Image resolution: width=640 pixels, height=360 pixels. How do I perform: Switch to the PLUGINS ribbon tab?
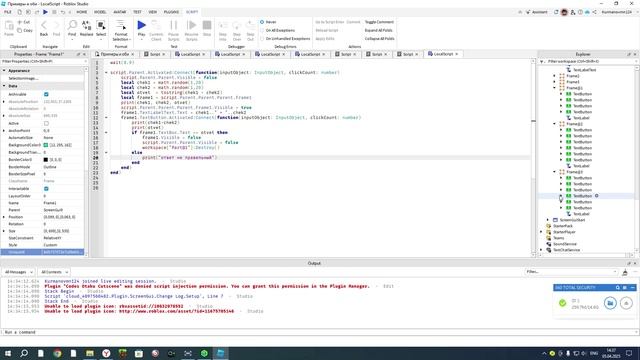point(171,12)
